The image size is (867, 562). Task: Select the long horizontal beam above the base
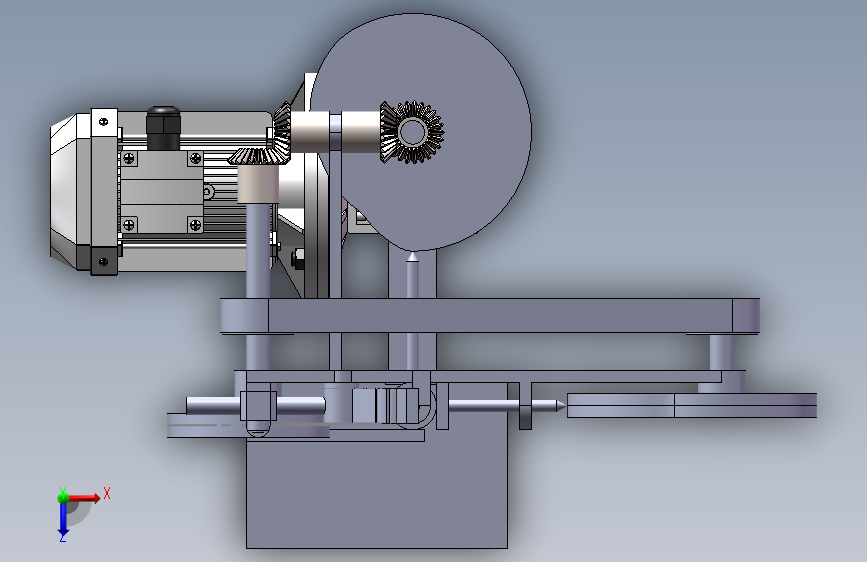(489, 316)
